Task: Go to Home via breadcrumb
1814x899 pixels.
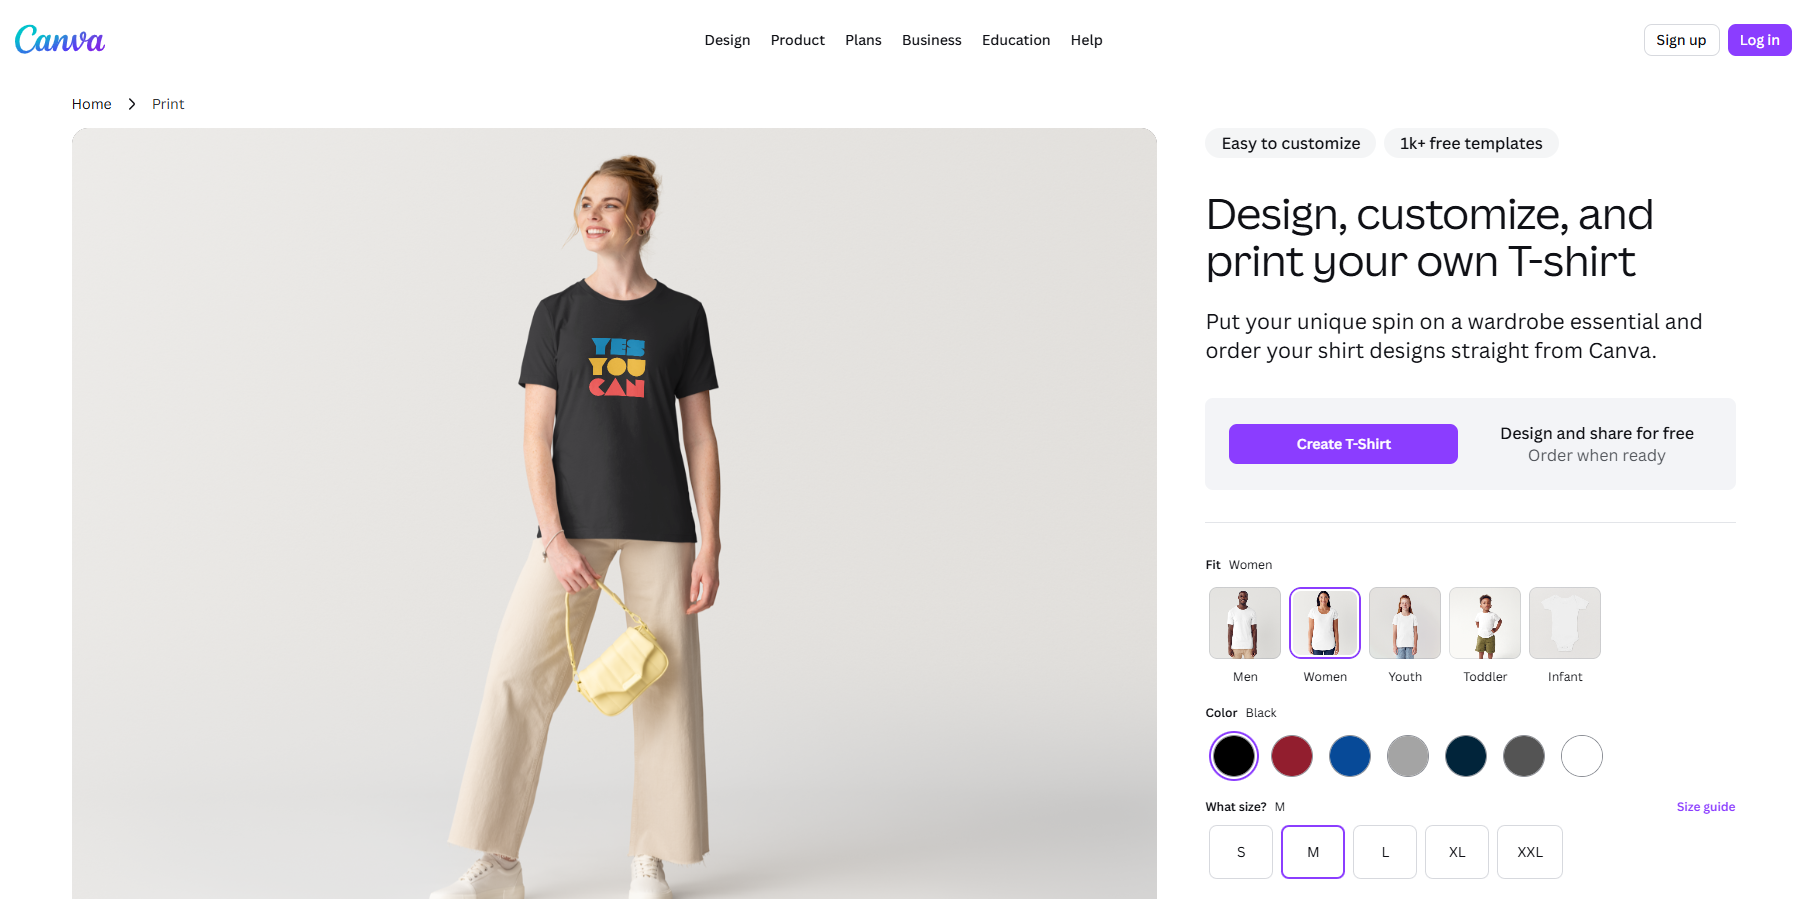Action: (x=91, y=103)
